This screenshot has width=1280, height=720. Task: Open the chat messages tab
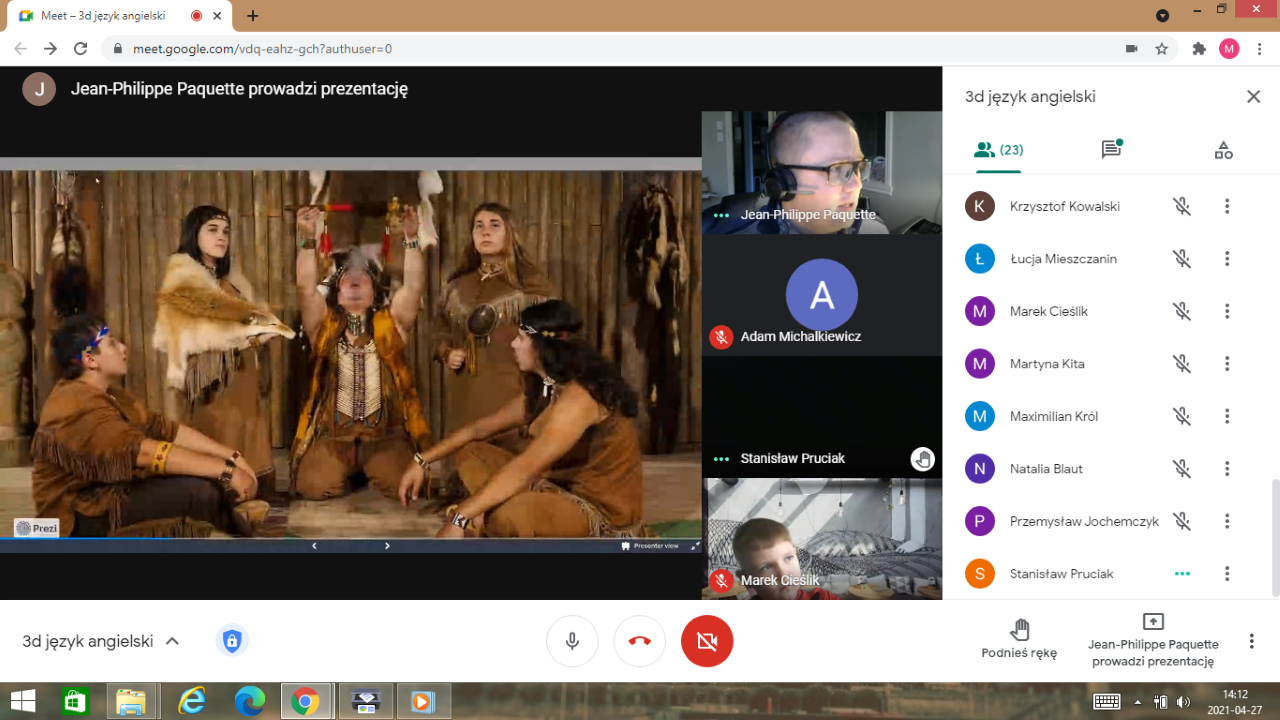[1110, 150]
